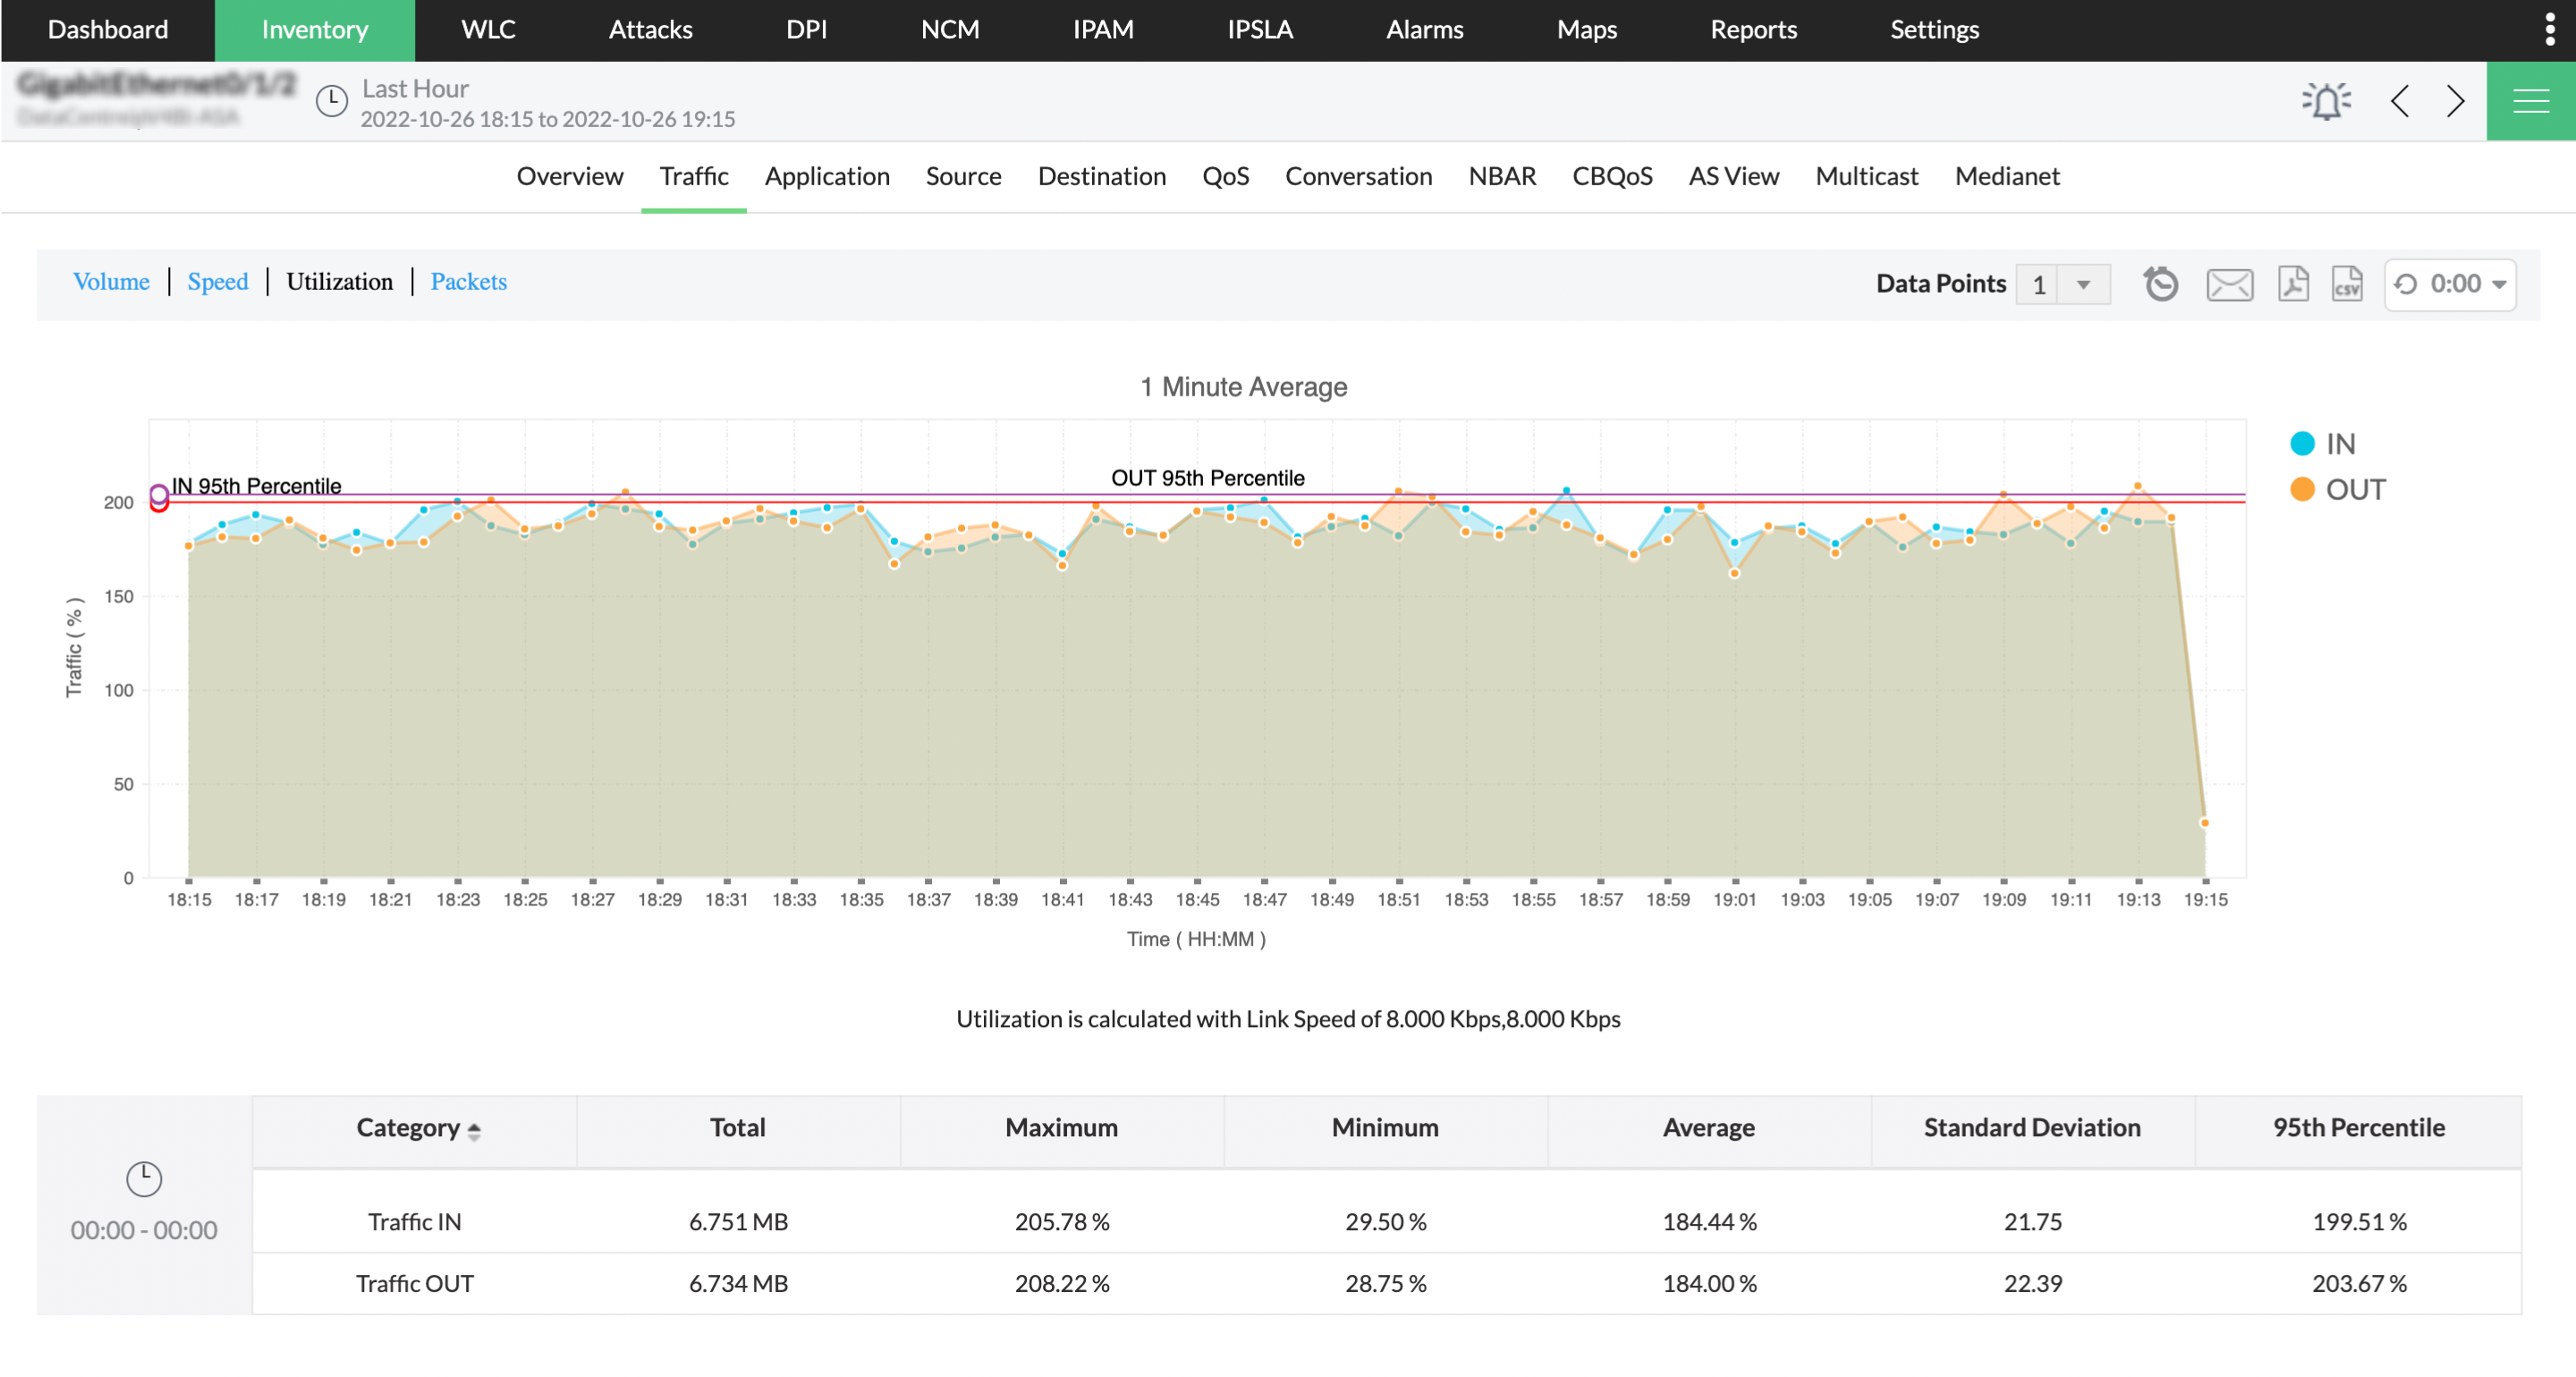Viewport: 2576px width, 1377px height.
Task: Click the three-dot more options icon
Action: 2549,29
